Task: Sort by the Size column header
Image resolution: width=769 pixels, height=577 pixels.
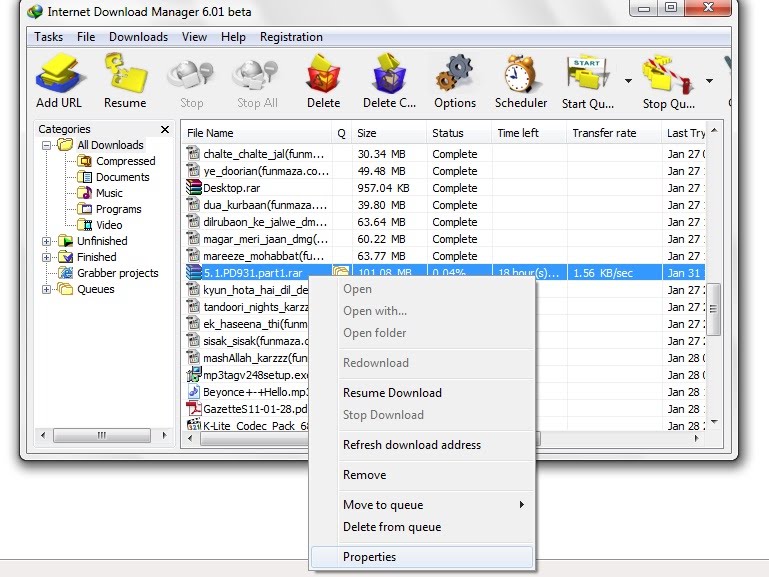Action: coord(389,133)
